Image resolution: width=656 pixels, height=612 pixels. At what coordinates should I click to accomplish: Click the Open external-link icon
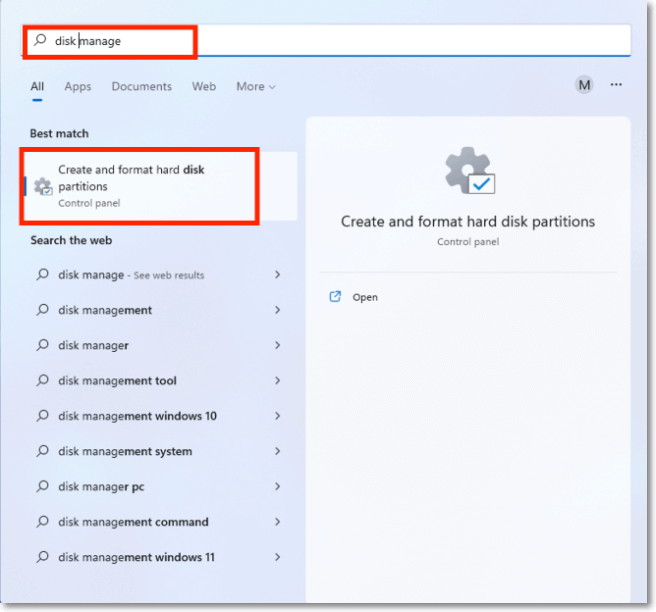click(335, 297)
